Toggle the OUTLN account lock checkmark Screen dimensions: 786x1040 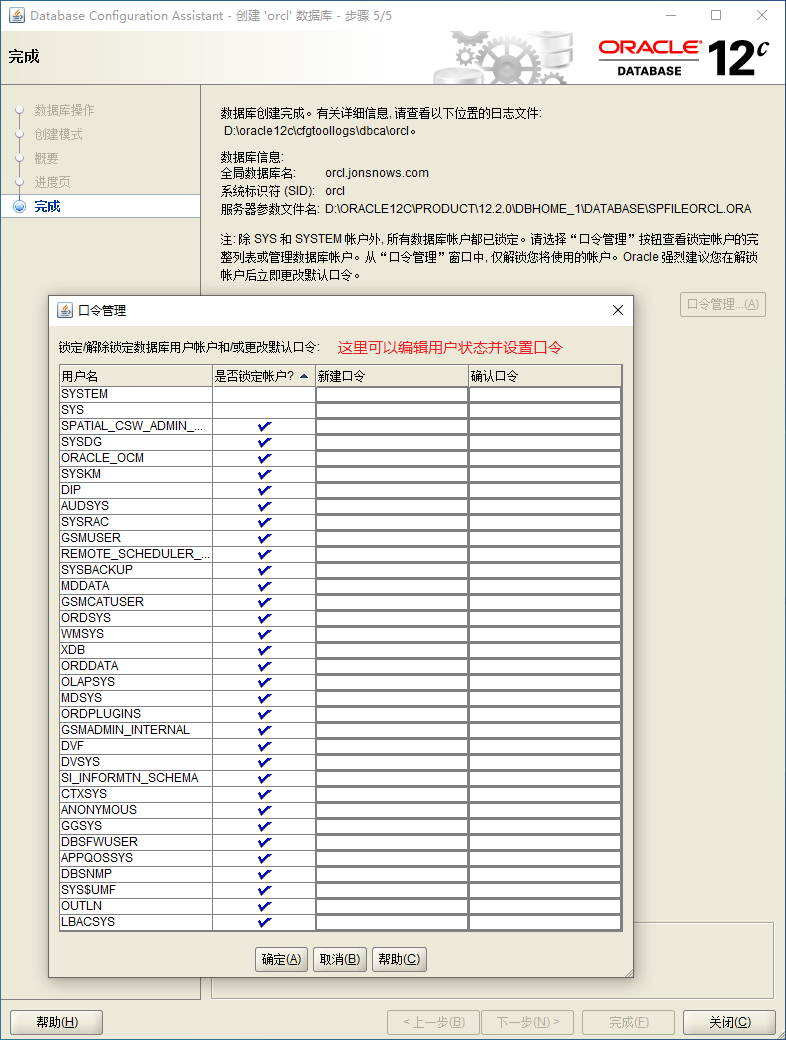pyautogui.click(x=264, y=906)
